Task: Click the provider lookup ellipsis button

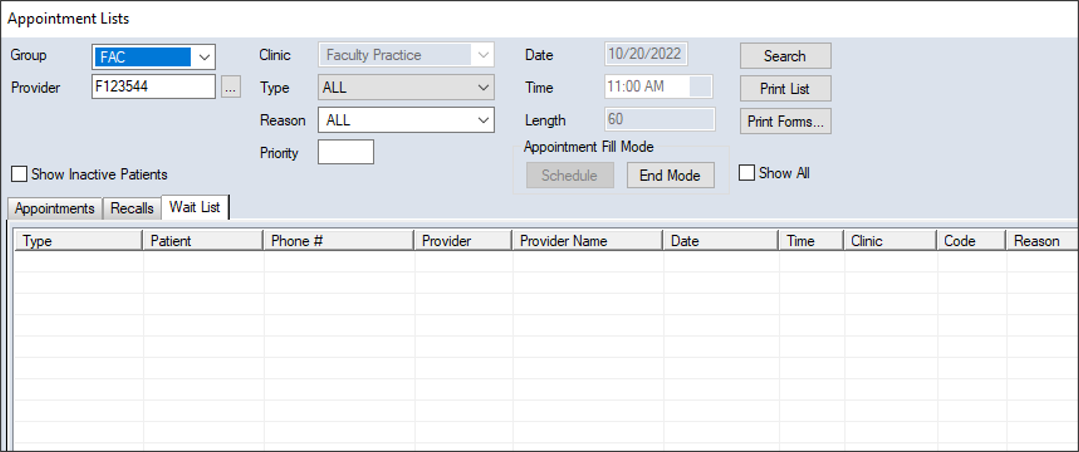Action: click(231, 88)
